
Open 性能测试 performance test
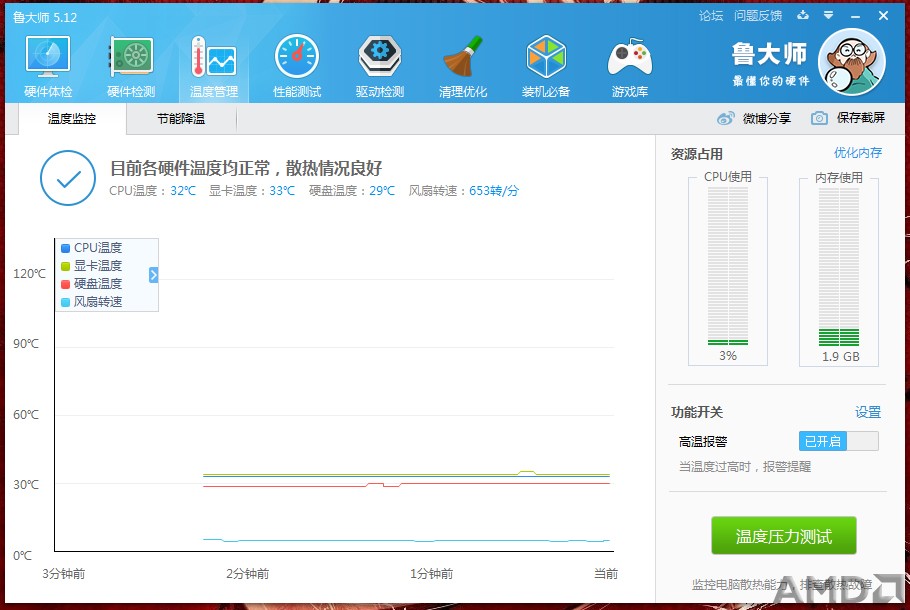point(297,66)
